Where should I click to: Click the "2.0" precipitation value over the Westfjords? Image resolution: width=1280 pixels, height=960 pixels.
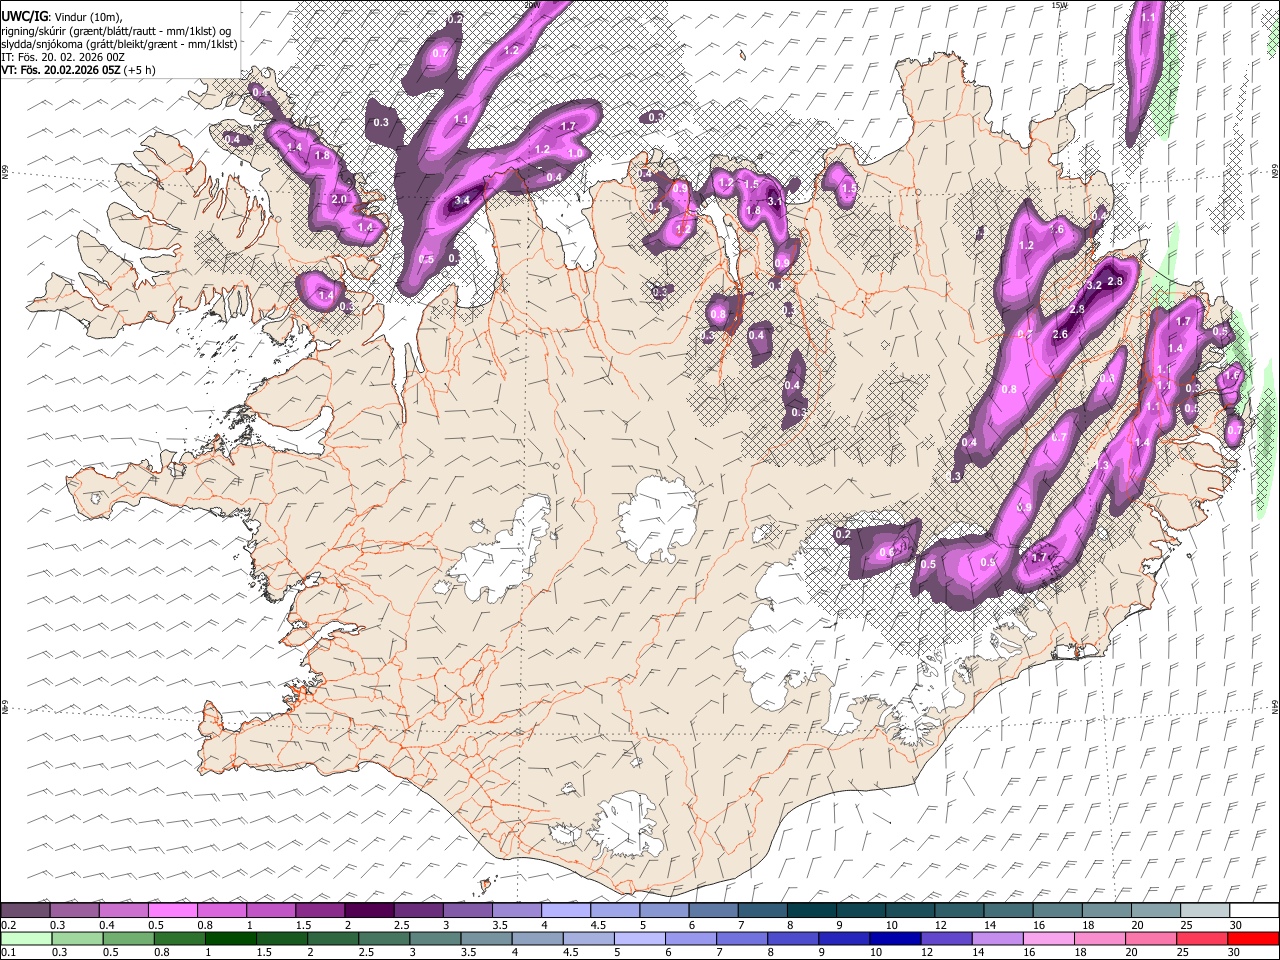click(339, 199)
